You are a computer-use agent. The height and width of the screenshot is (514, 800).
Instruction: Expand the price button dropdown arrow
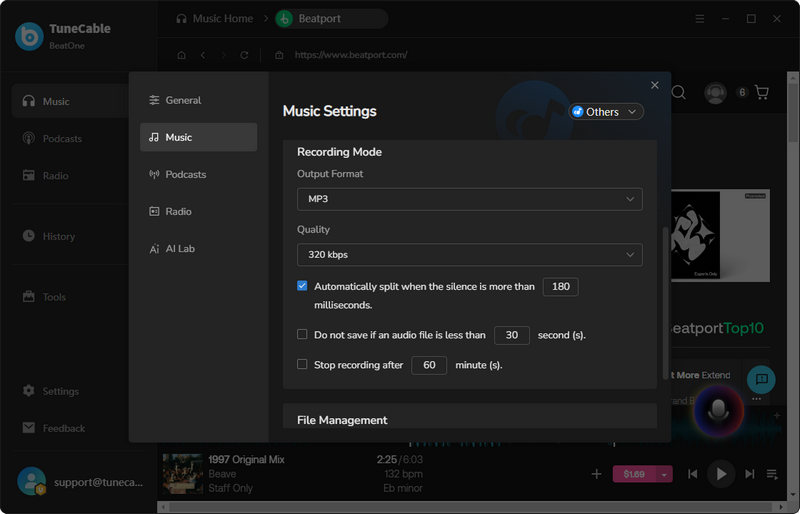point(664,474)
